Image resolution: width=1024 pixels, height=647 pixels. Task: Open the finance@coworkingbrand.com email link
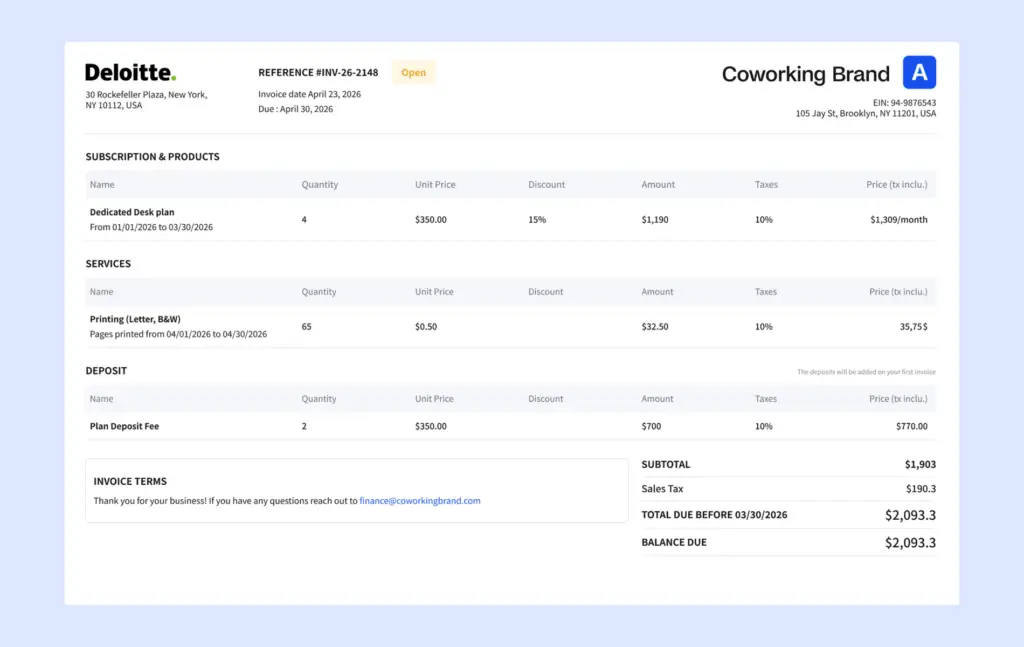[420, 501]
